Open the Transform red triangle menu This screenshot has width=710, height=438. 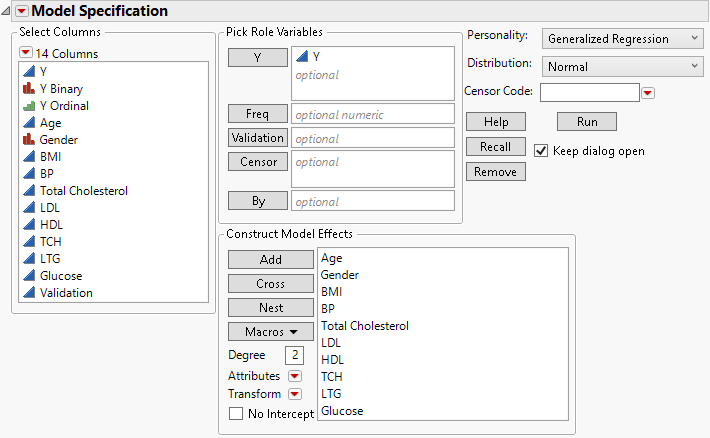tap(294, 394)
